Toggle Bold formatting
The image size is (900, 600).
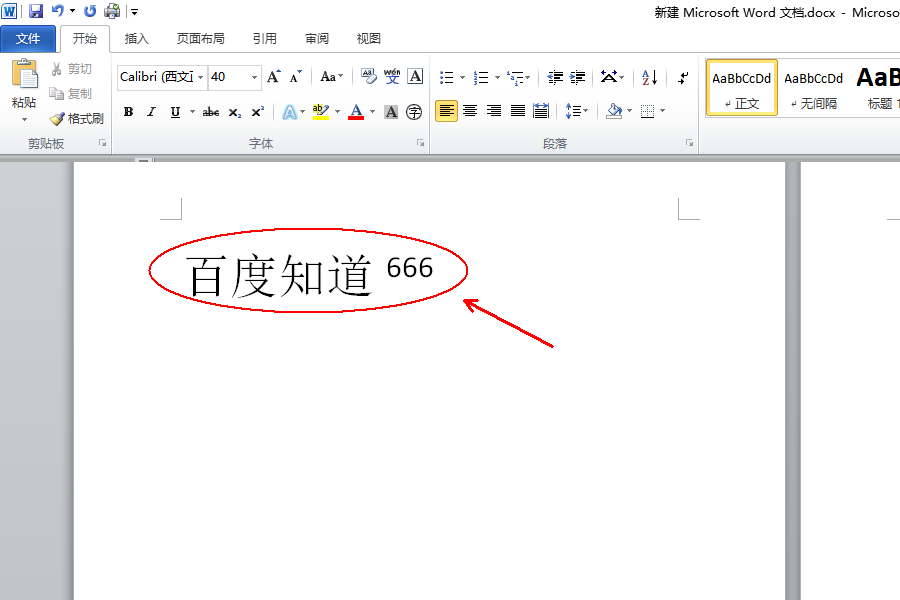point(128,112)
